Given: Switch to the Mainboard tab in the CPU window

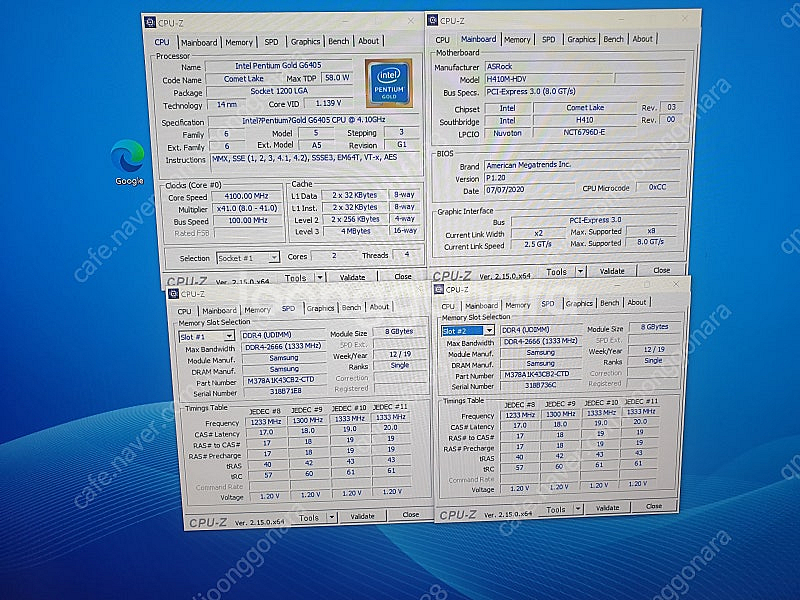Looking at the screenshot, I should tap(199, 43).
